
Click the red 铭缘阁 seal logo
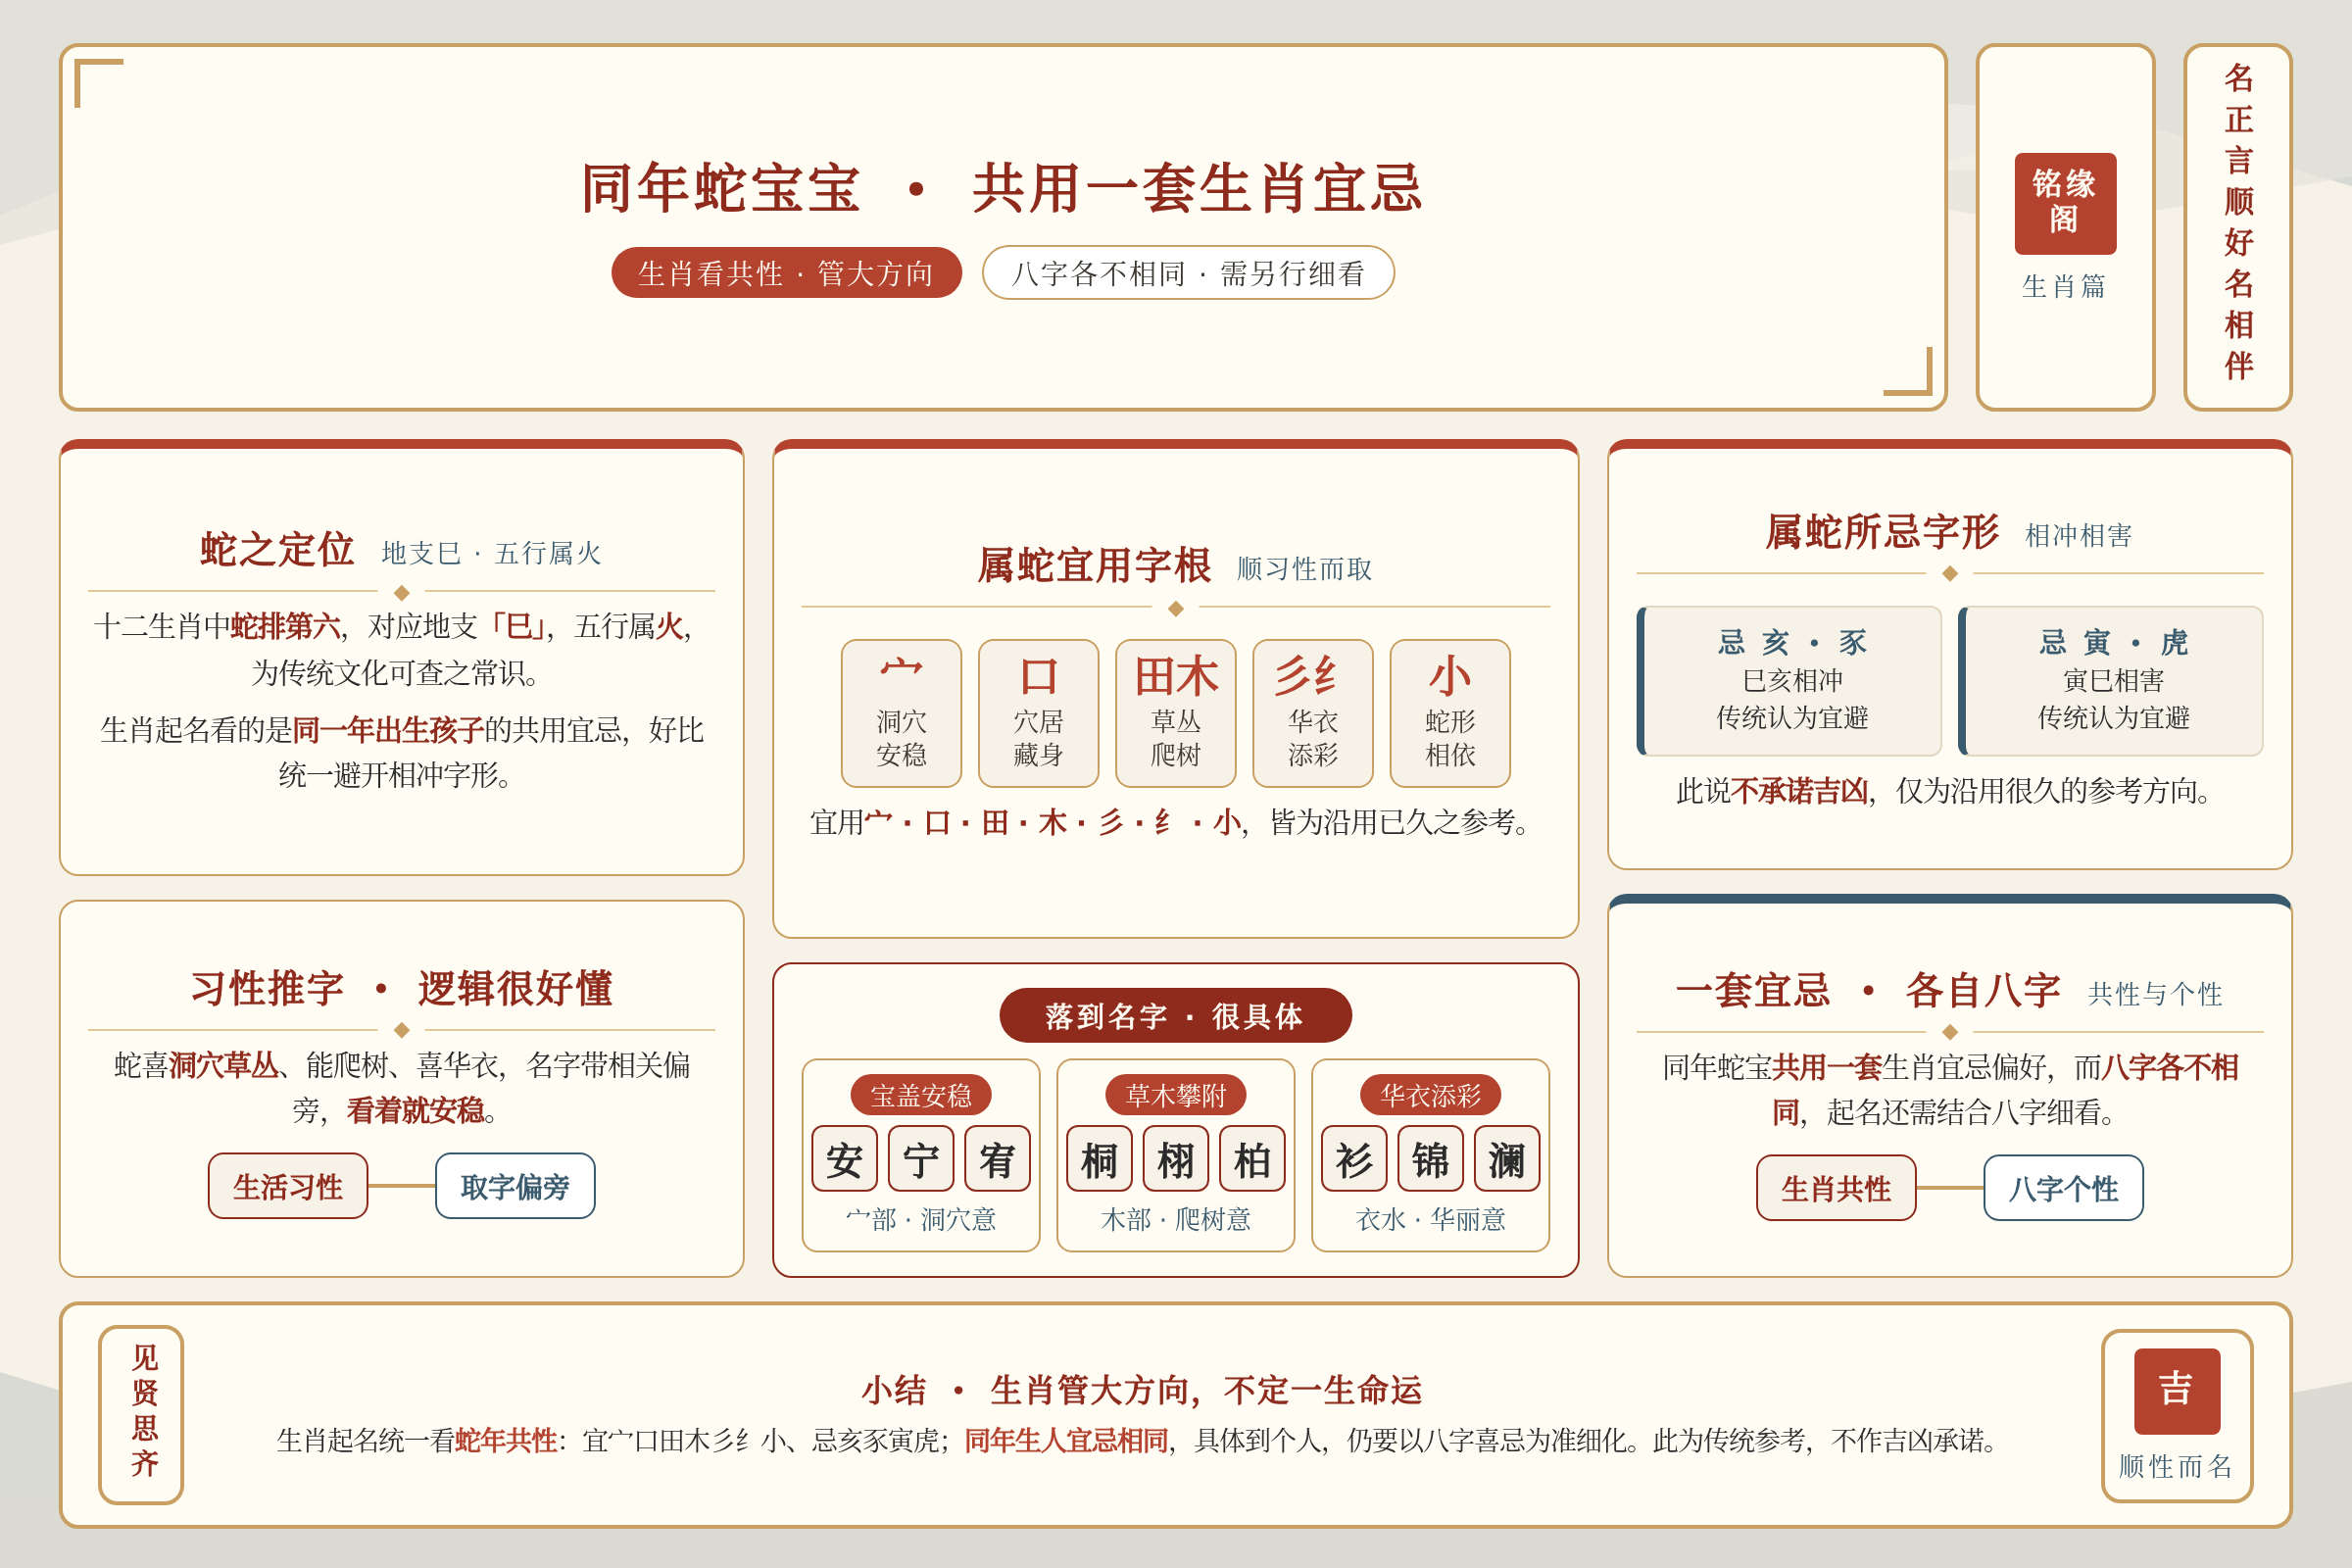tap(2065, 203)
